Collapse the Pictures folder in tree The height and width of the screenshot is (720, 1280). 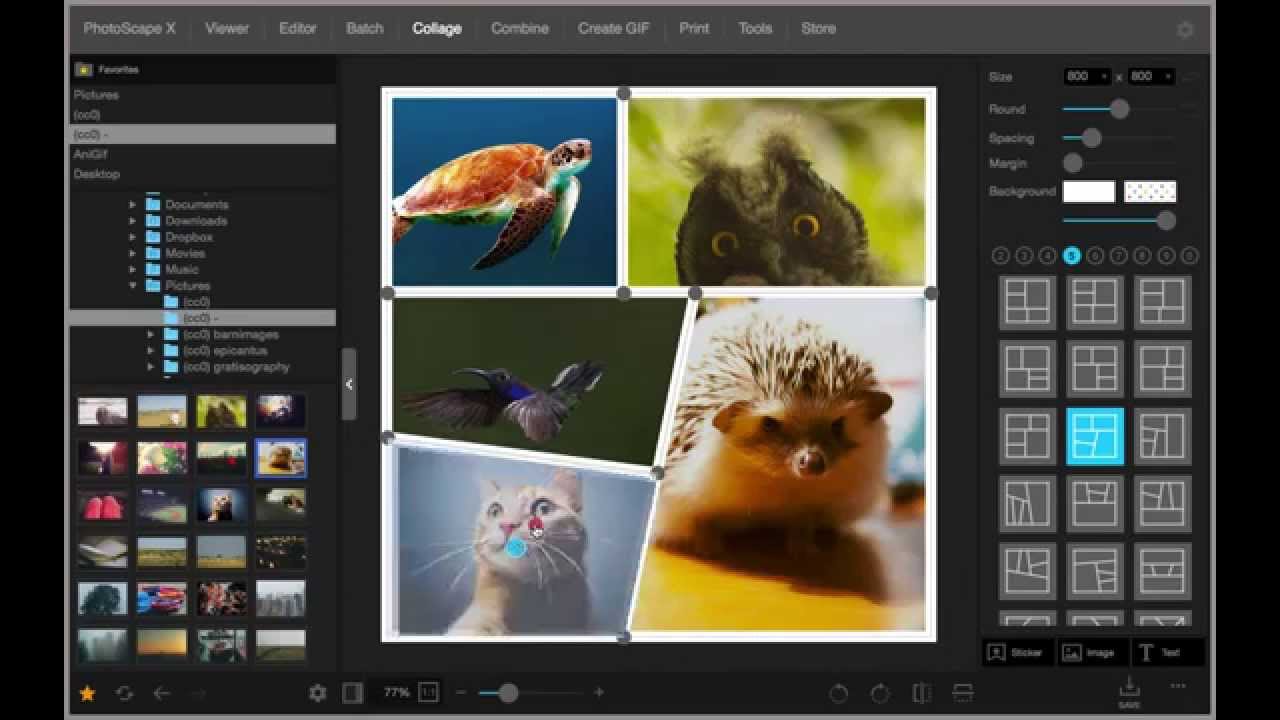(x=133, y=285)
